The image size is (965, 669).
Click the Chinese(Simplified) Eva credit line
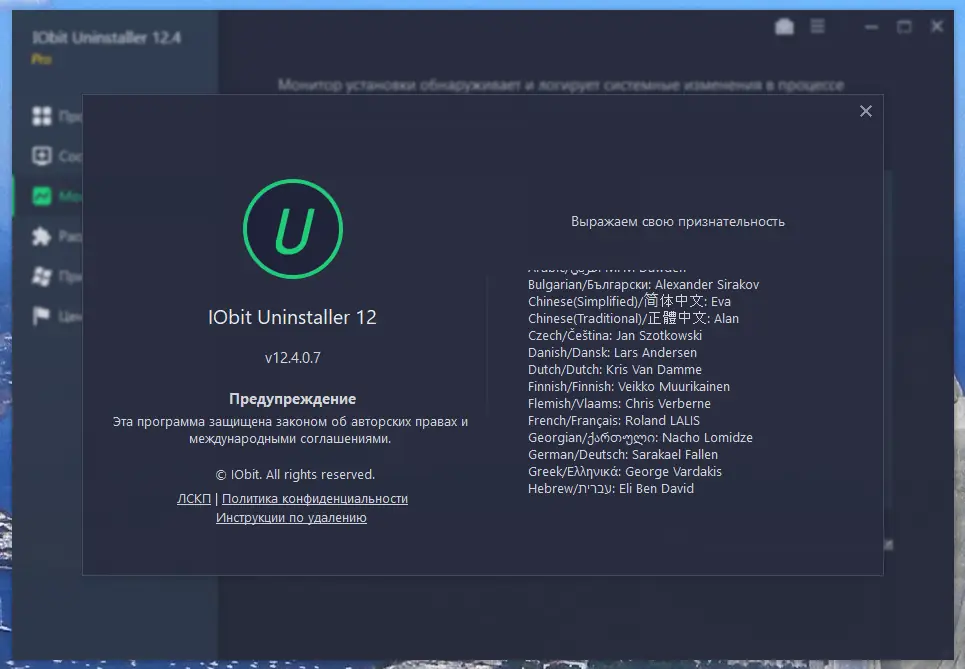[629, 302]
